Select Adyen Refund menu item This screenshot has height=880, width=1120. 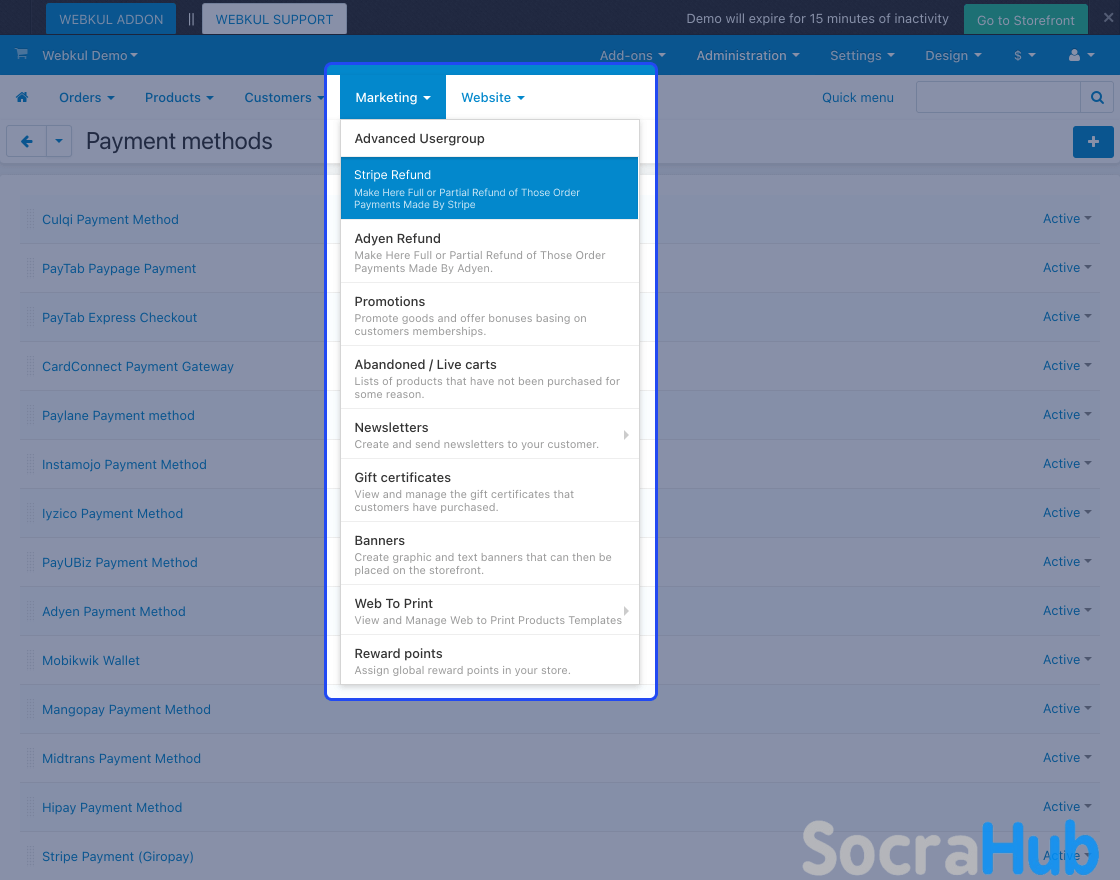pyautogui.click(x=489, y=252)
